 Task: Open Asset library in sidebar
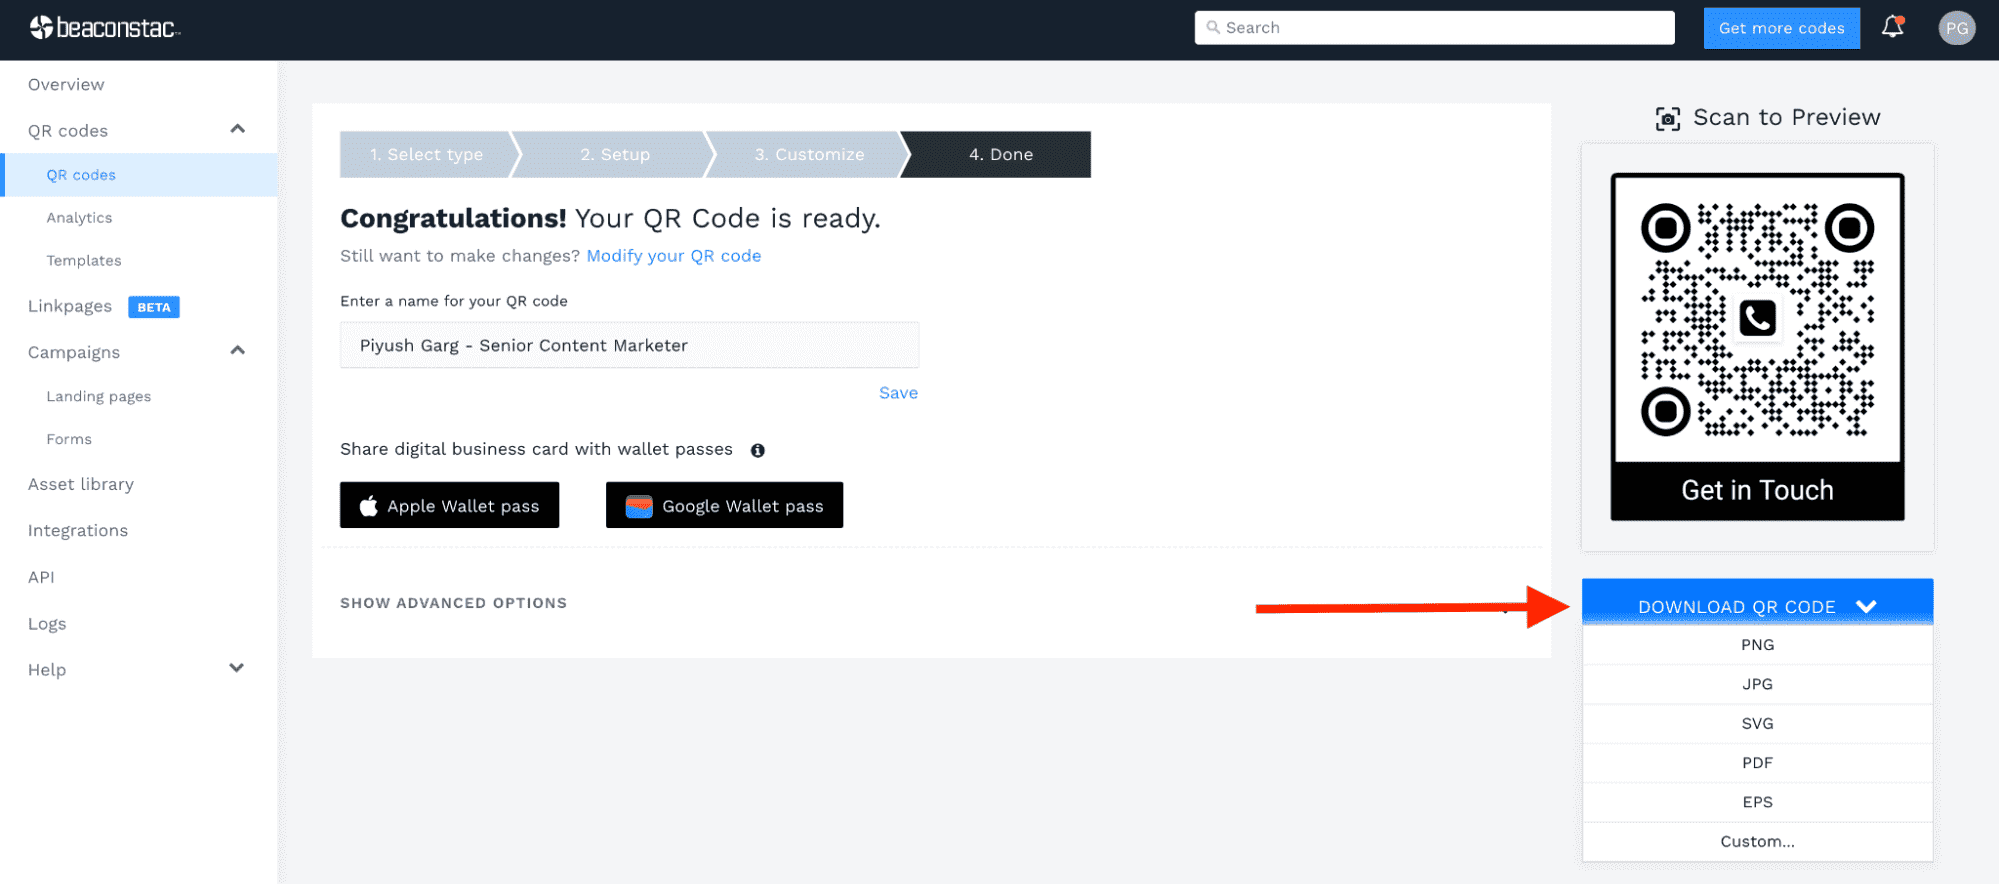(x=81, y=484)
